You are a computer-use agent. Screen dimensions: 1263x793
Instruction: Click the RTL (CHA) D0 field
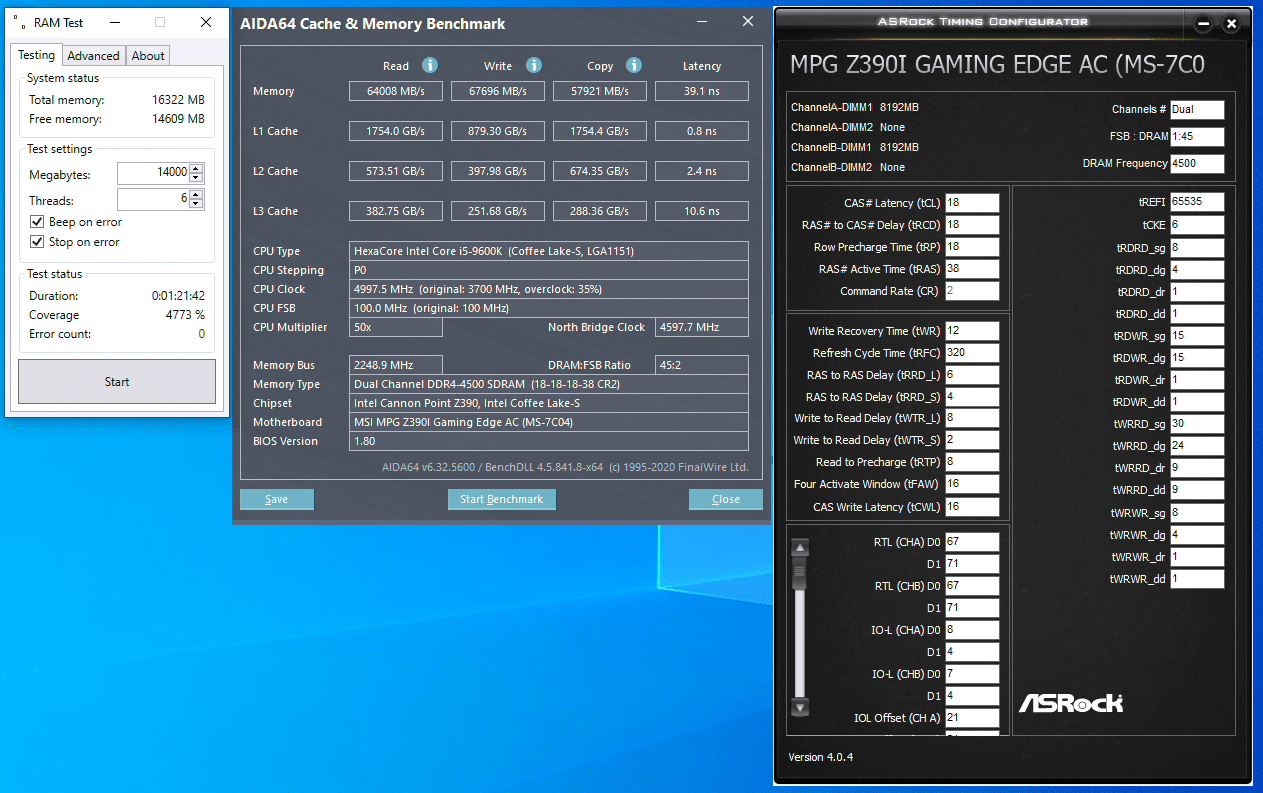coord(972,542)
